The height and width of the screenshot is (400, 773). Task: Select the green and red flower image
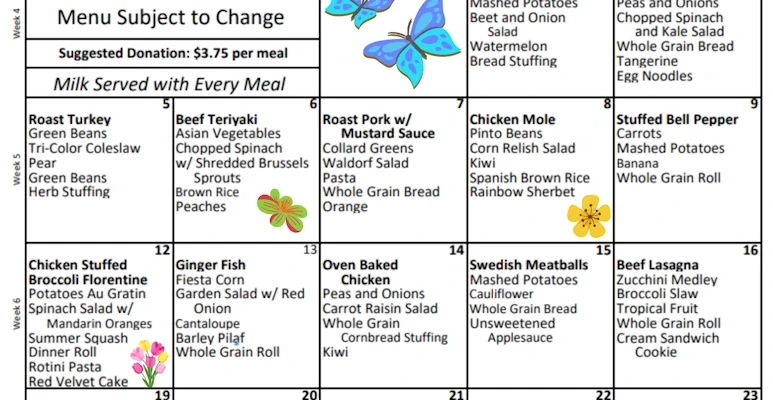(281, 209)
